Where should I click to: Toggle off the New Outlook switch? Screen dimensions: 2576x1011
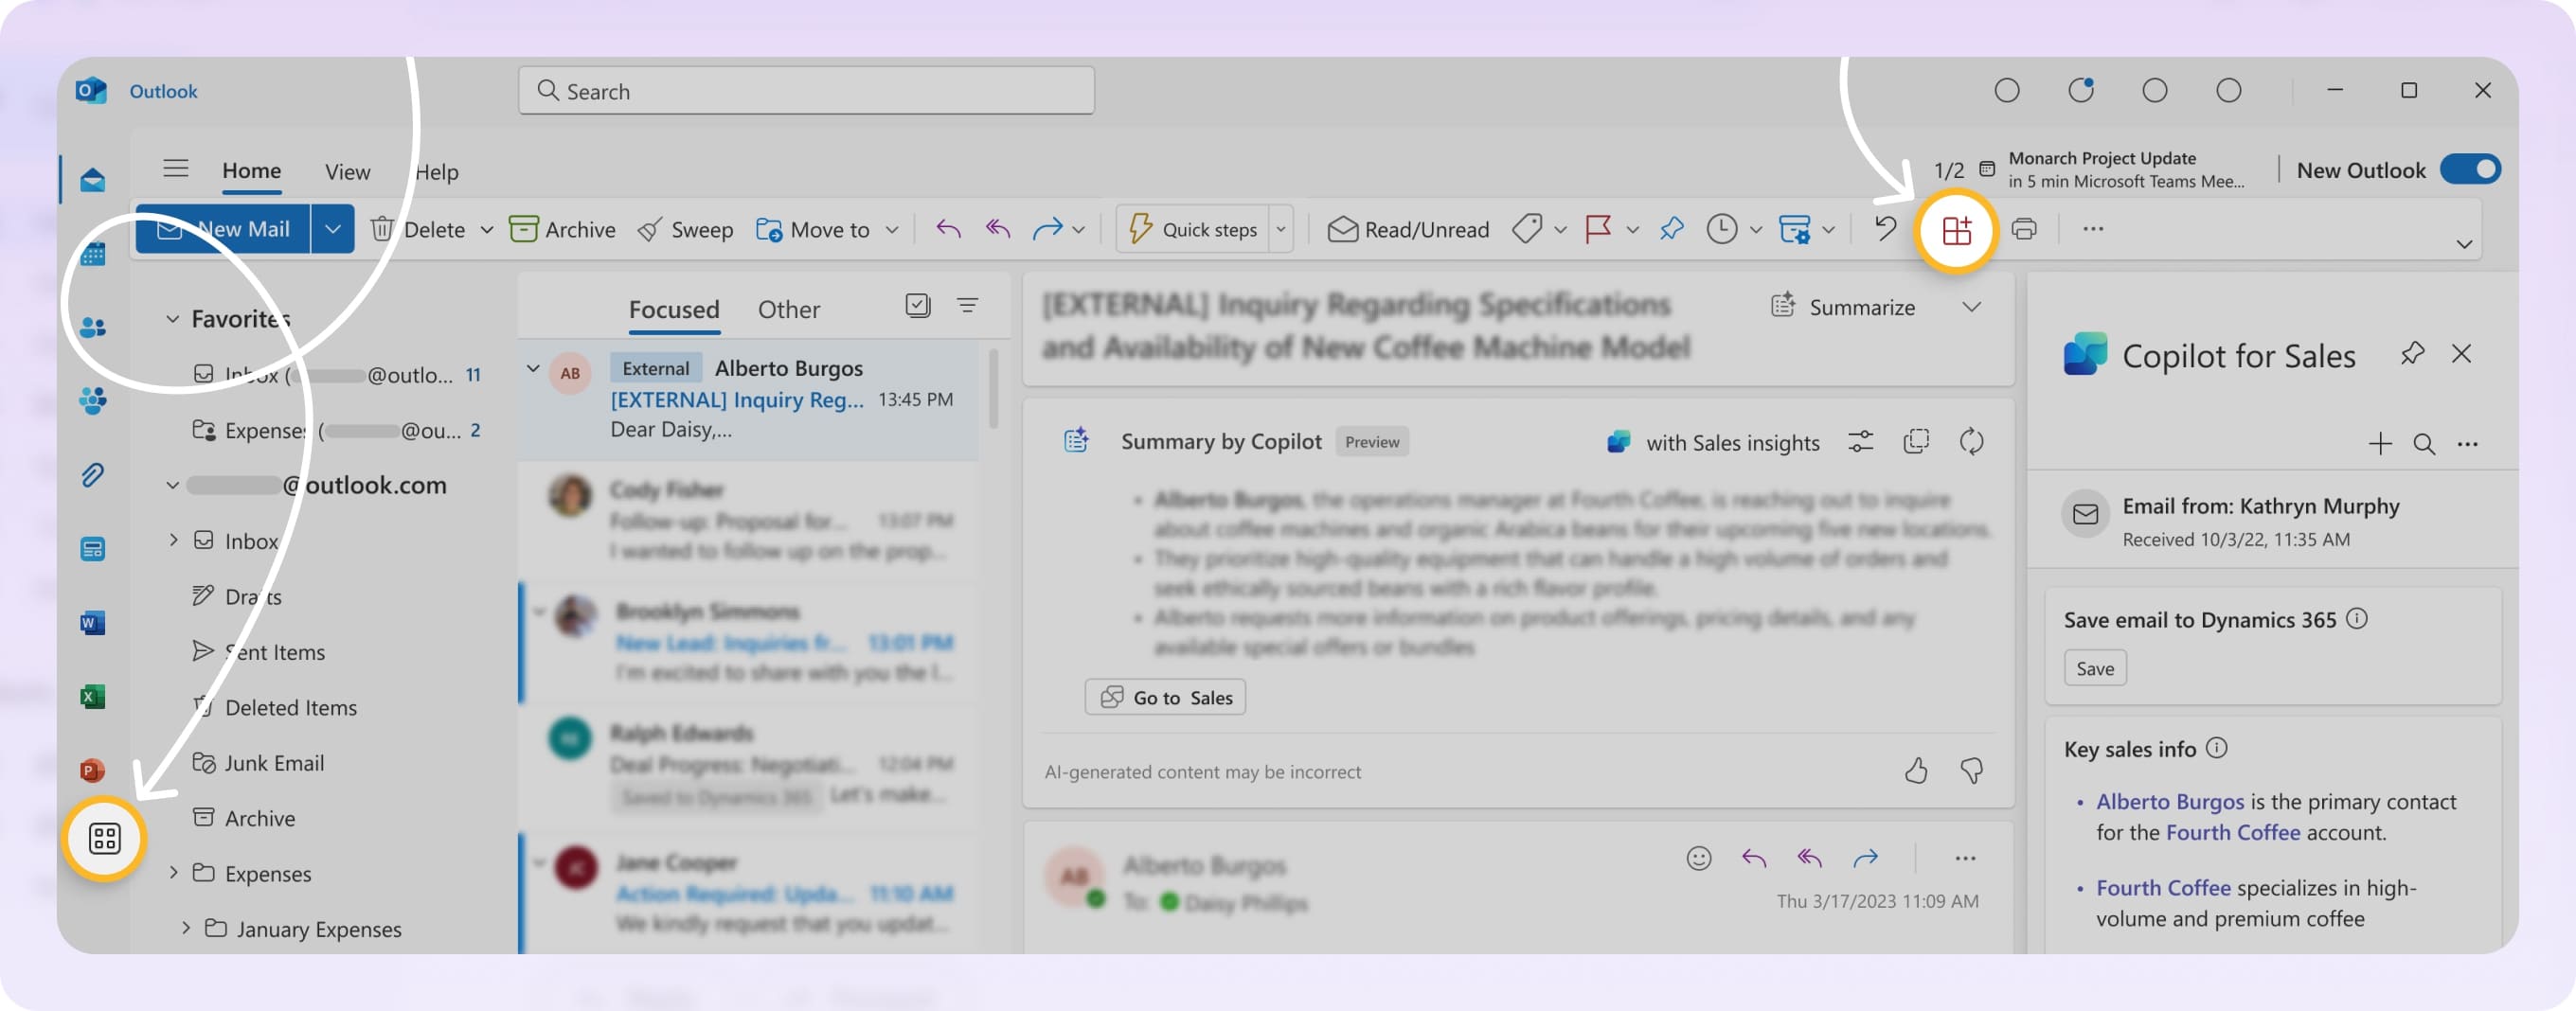coord(2468,170)
